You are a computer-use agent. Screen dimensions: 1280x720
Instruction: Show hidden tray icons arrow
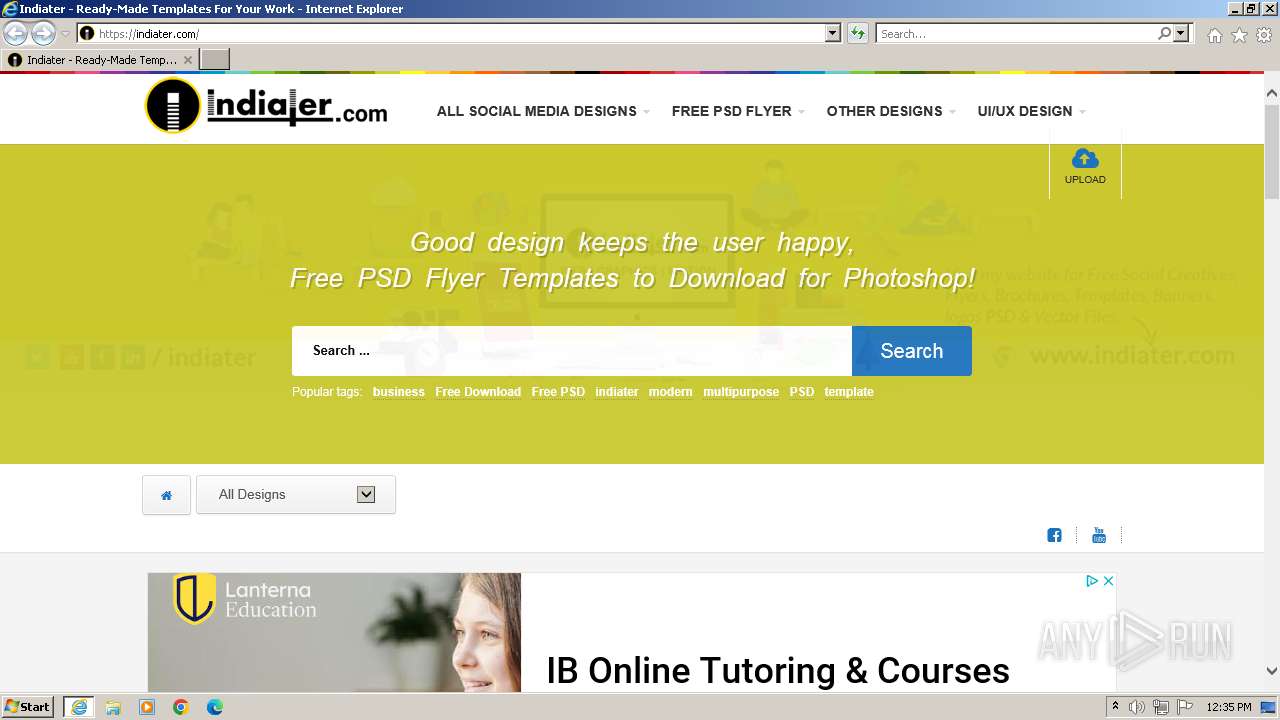1116,707
